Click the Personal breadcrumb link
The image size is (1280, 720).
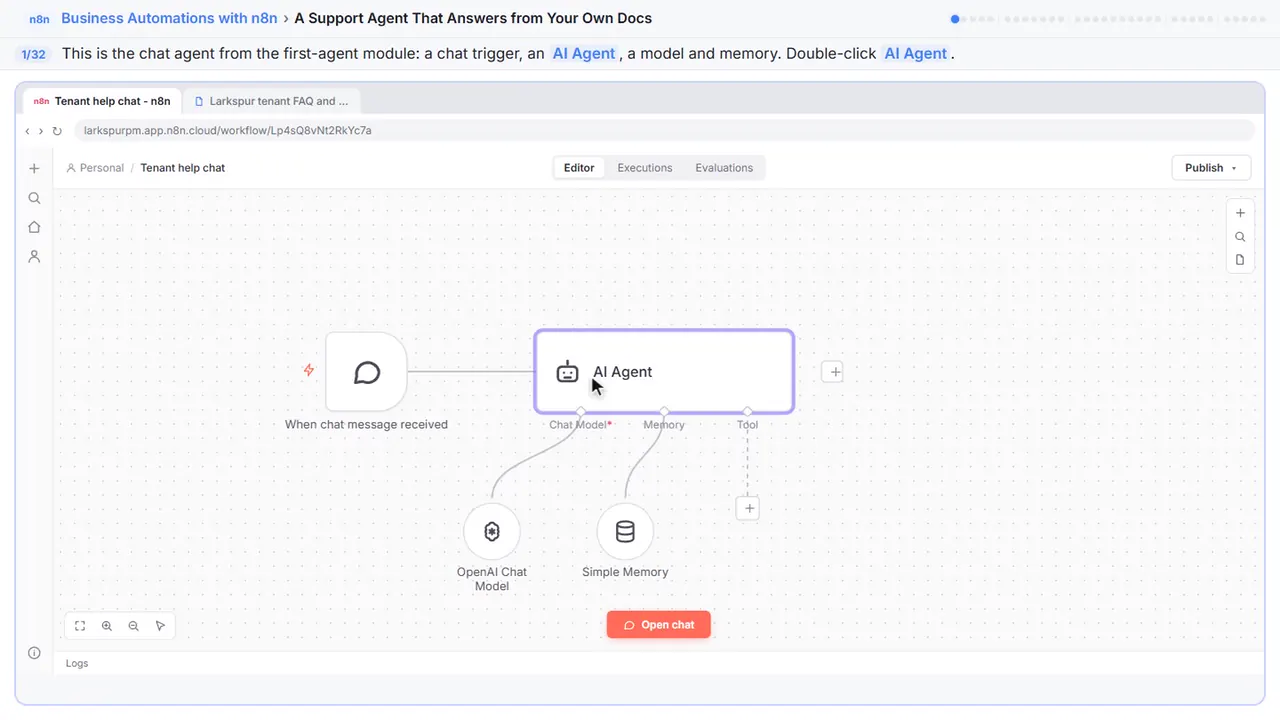point(95,168)
